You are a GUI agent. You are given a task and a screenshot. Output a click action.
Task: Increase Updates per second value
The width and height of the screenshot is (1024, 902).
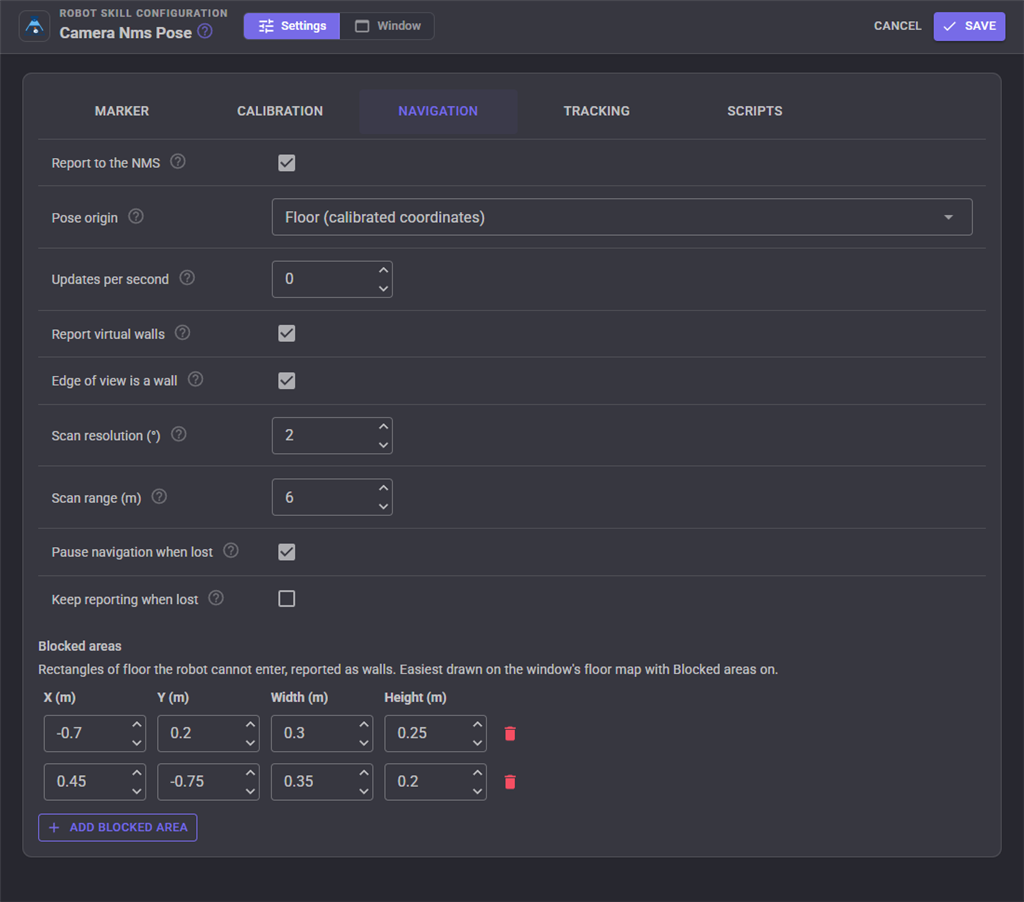tap(383, 270)
